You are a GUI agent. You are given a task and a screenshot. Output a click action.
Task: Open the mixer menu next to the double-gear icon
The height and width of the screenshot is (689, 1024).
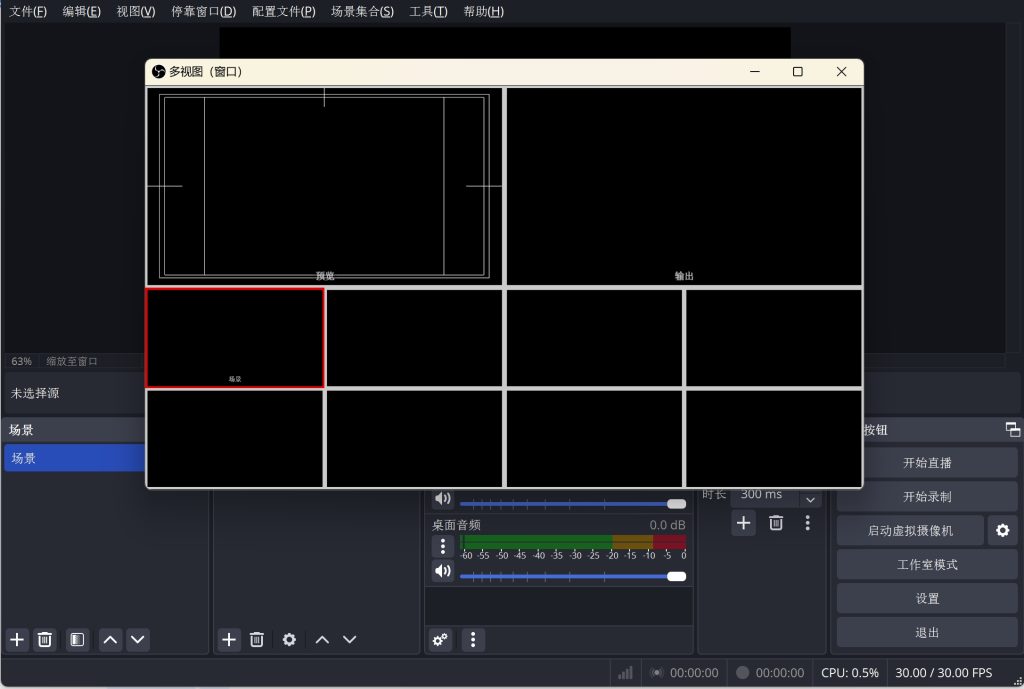click(473, 639)
